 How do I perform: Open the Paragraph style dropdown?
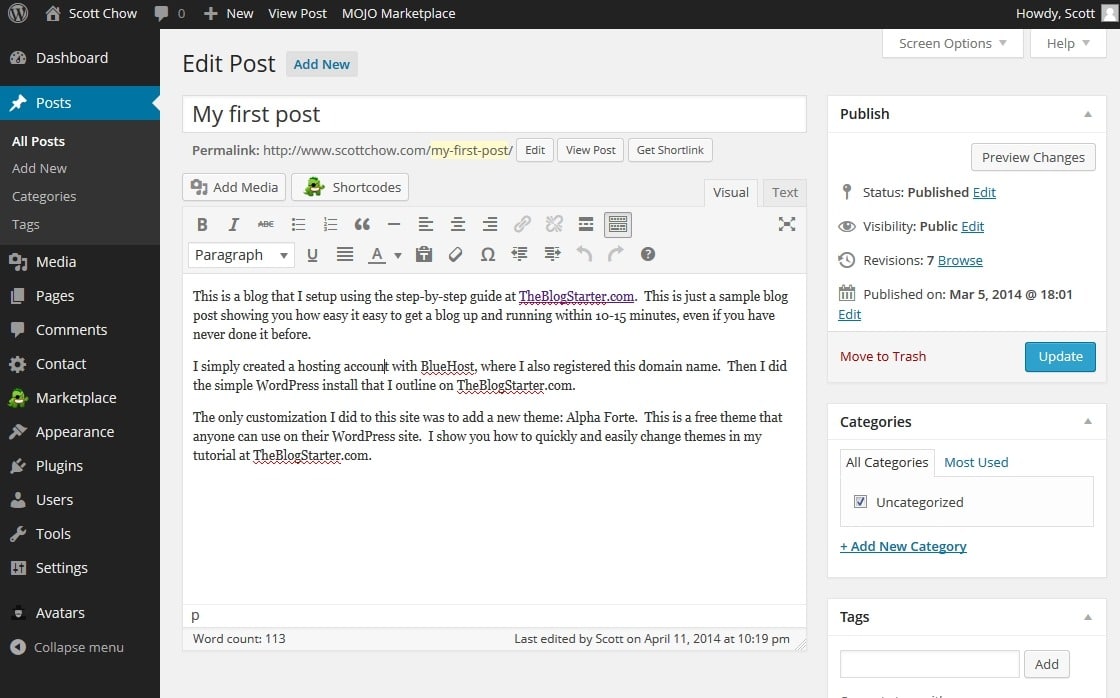(x=240, y=255)
